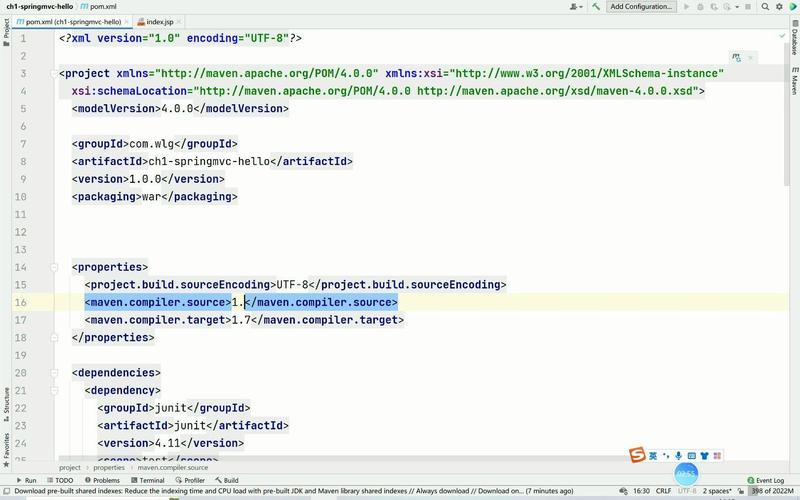Open the Project tool window sidebar
The image size is (800, 500).
(6, 32)
